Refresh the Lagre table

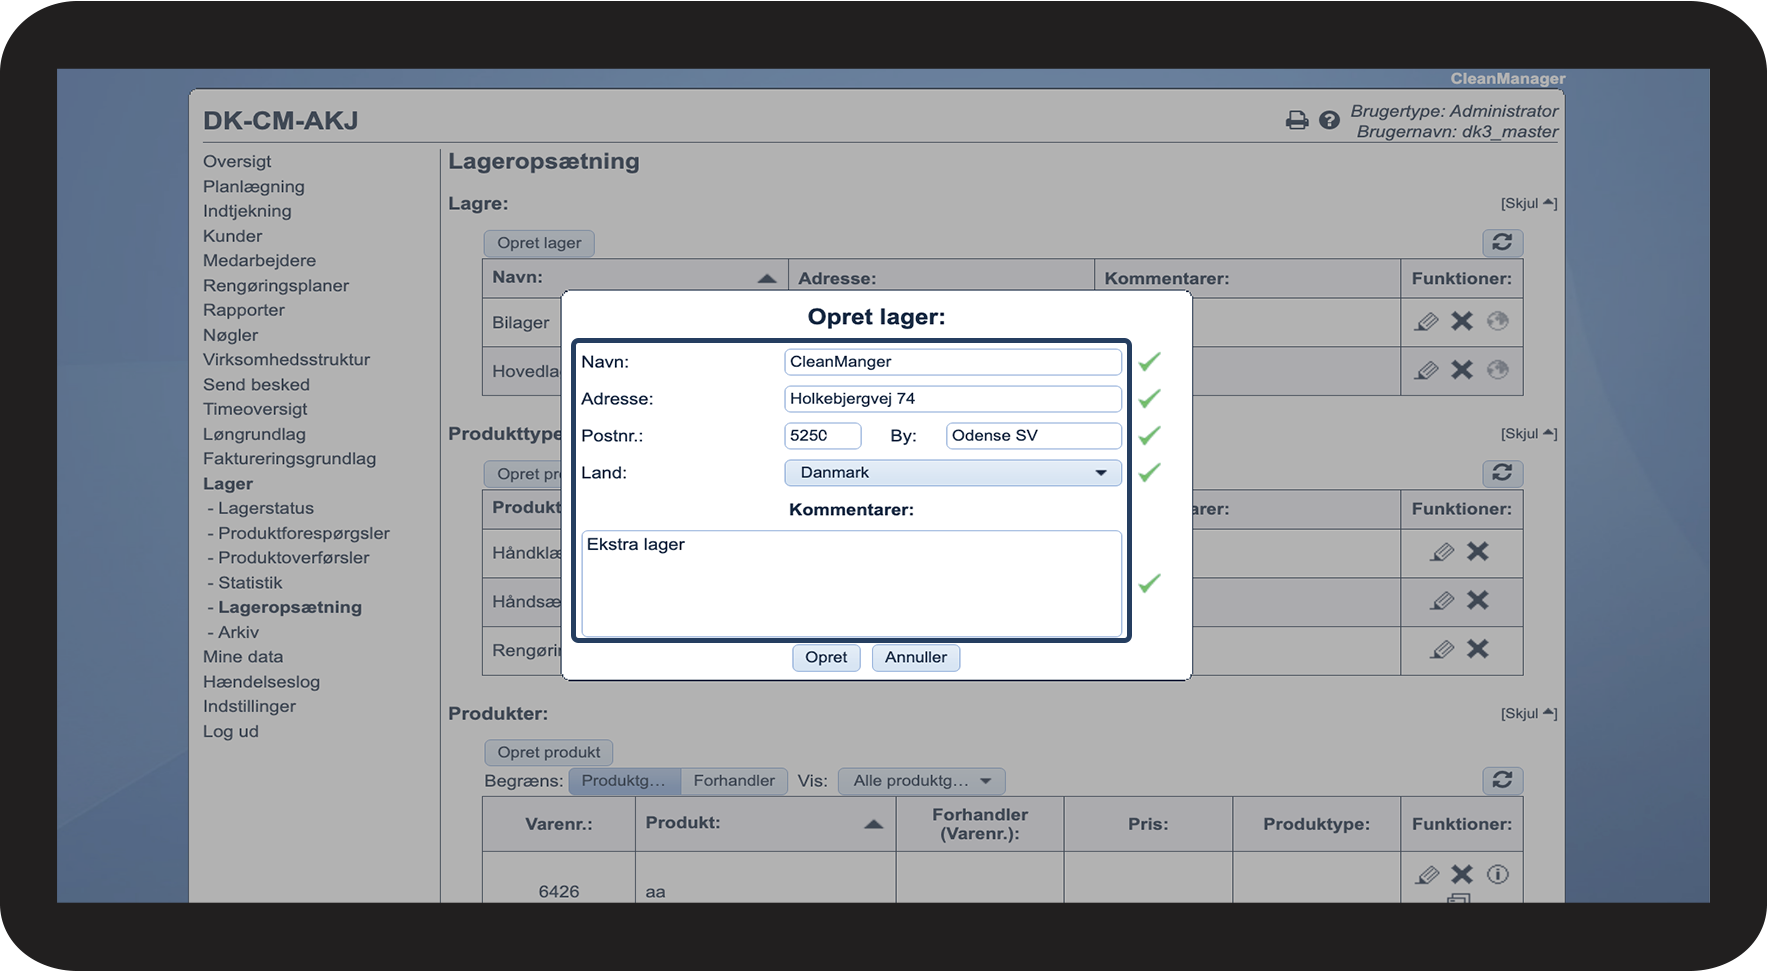[1501, 242]
